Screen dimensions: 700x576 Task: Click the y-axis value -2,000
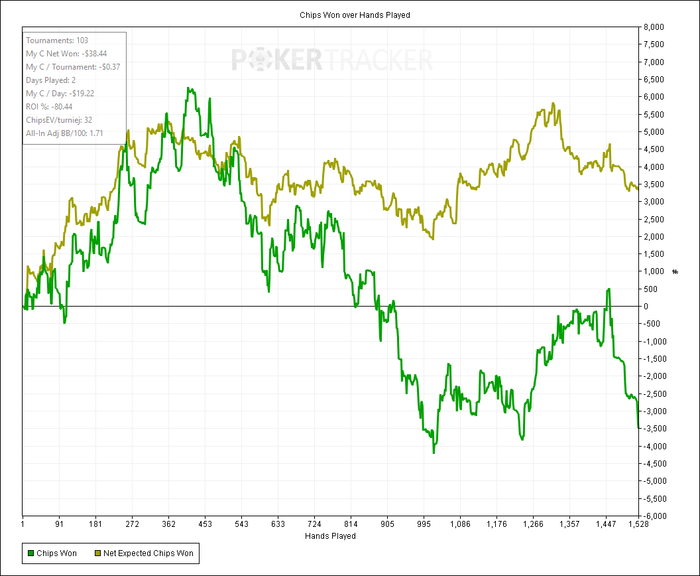[655, 376]
